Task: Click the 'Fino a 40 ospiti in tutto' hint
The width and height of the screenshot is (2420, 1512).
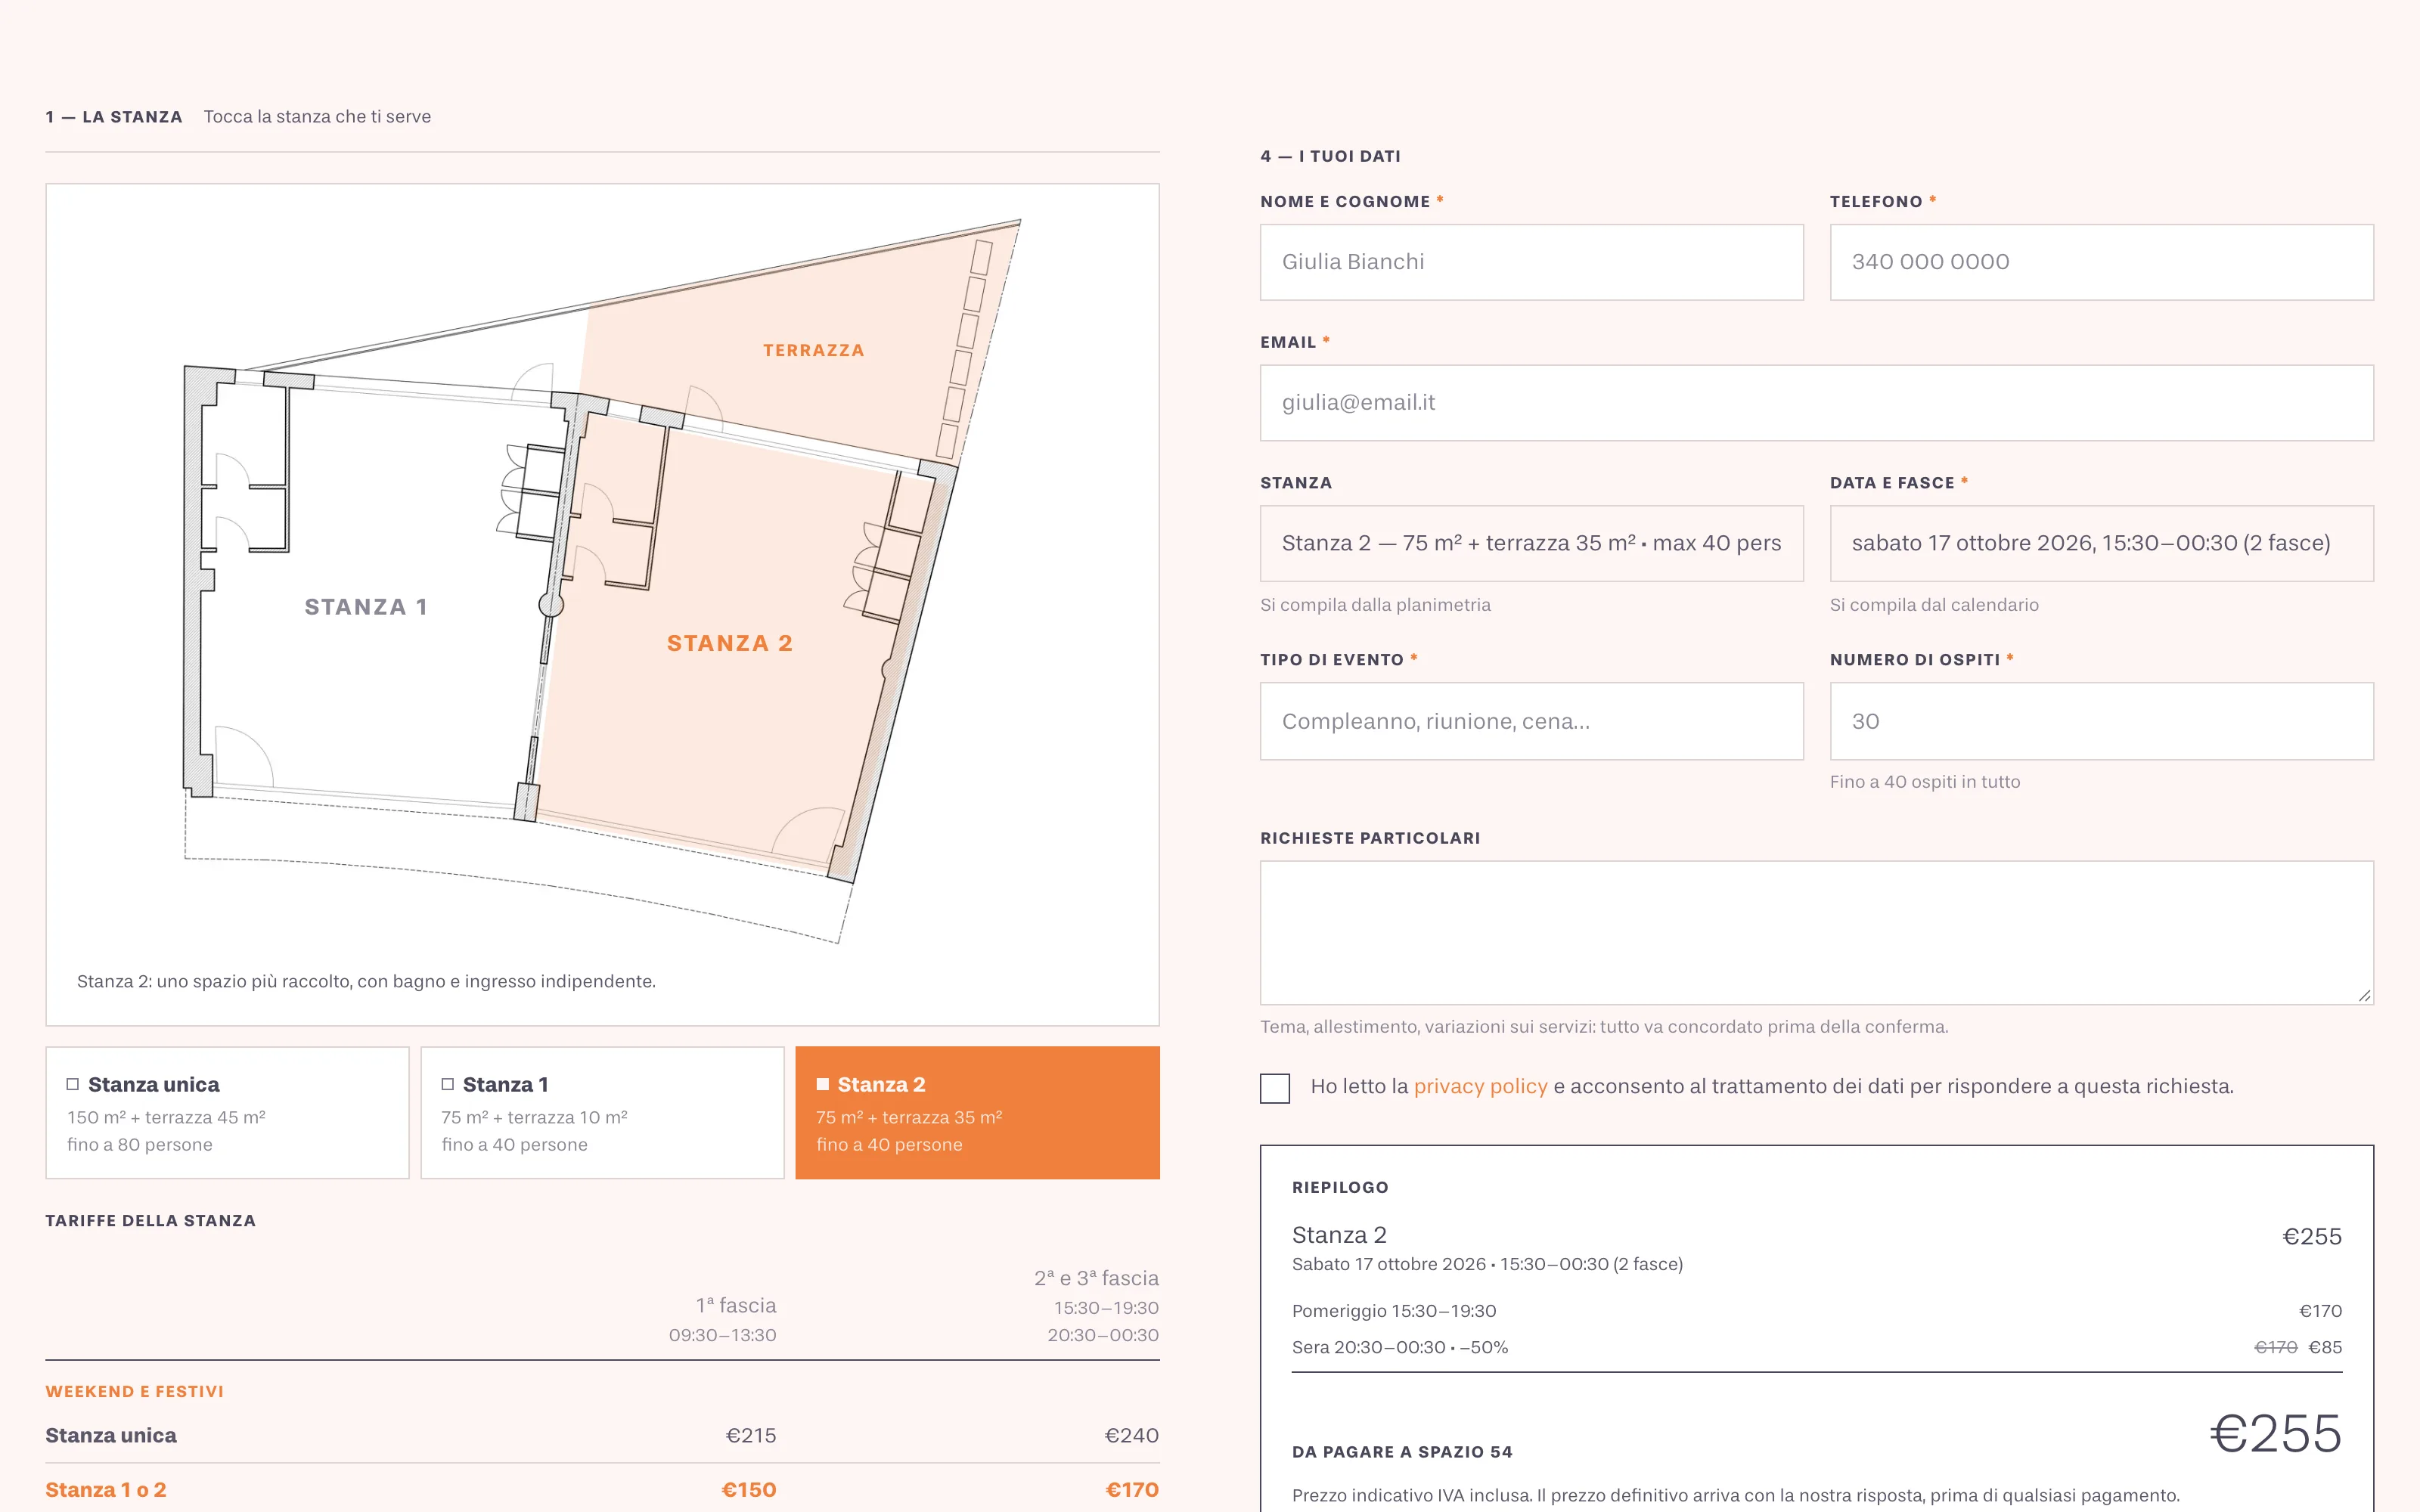Action: click(1925, 782)
